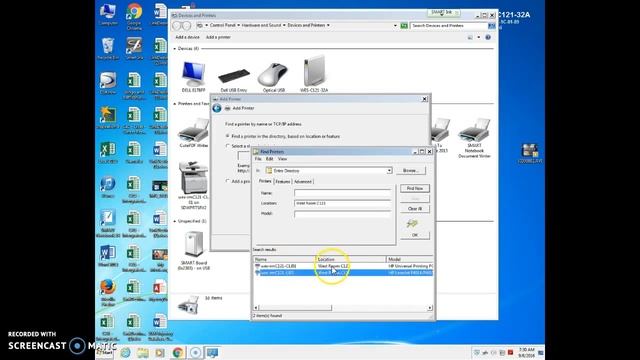Click the Search Devices and Printers box

click(449, 25)
